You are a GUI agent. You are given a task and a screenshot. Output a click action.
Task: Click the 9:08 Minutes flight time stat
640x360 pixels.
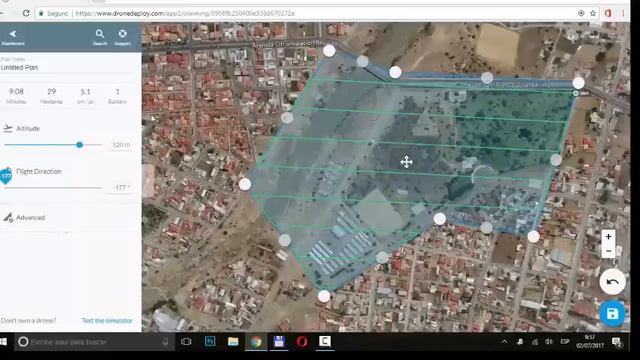pos(16,96)
